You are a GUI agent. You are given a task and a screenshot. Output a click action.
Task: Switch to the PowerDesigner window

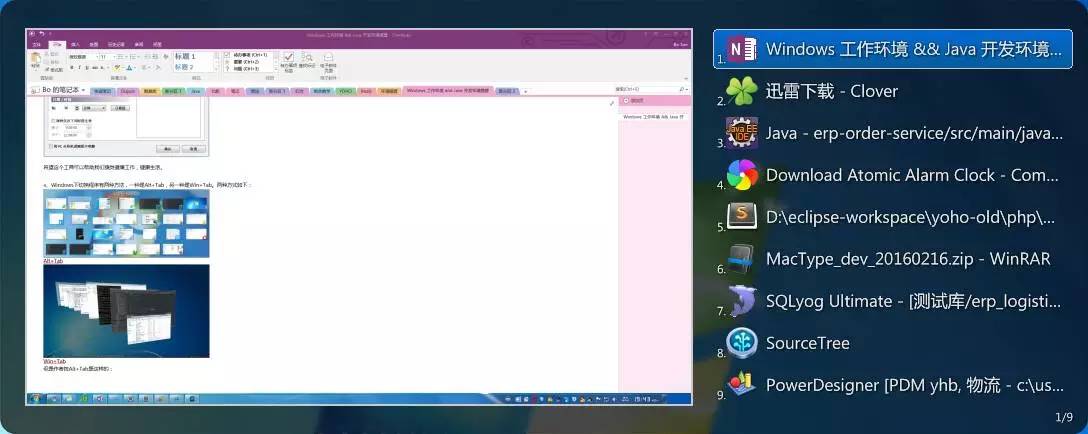892,385
